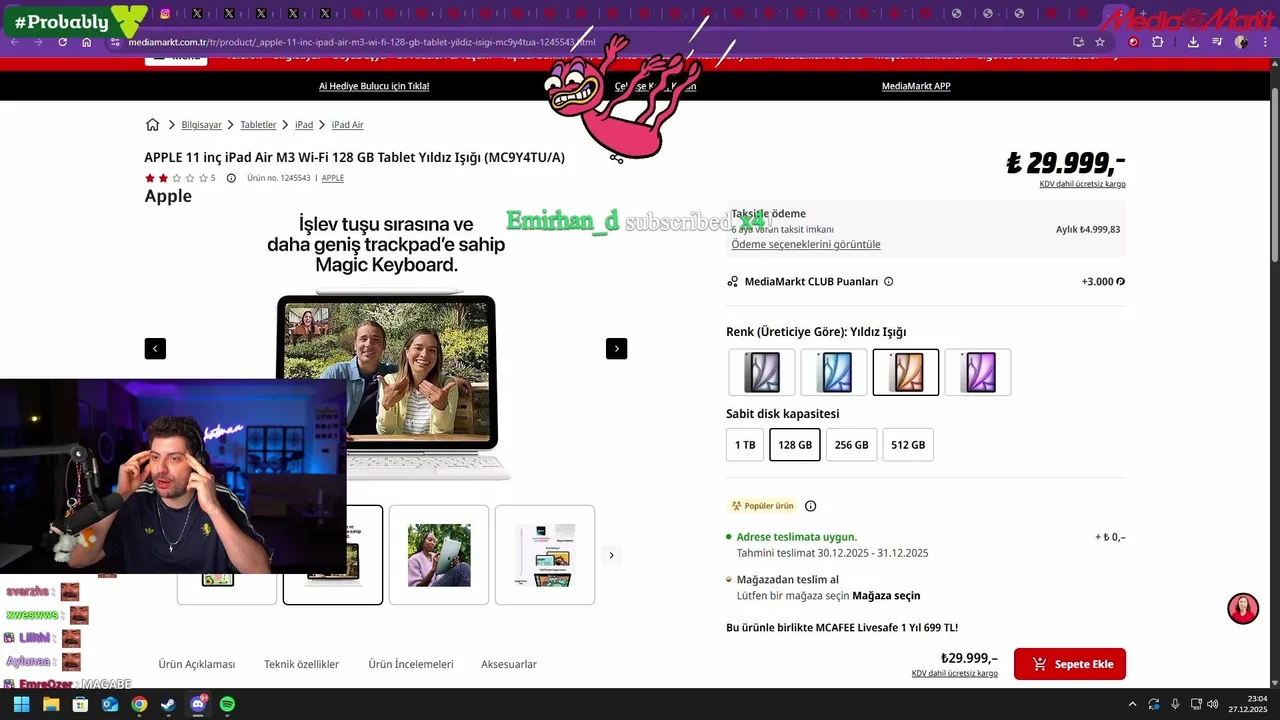The height and width of the screenshot is (720, 1280).
Task: Open the Aksesuarlar tab
Action: point(509,664)
